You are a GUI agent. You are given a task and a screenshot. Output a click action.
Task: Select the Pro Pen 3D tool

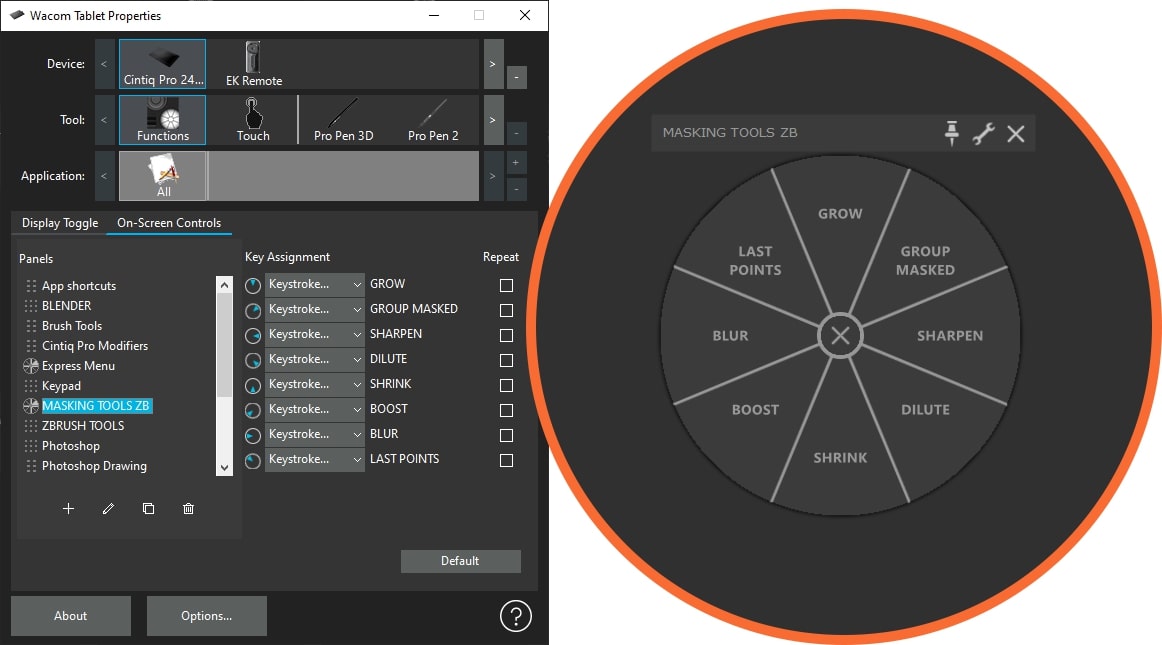tap(343, 119)
